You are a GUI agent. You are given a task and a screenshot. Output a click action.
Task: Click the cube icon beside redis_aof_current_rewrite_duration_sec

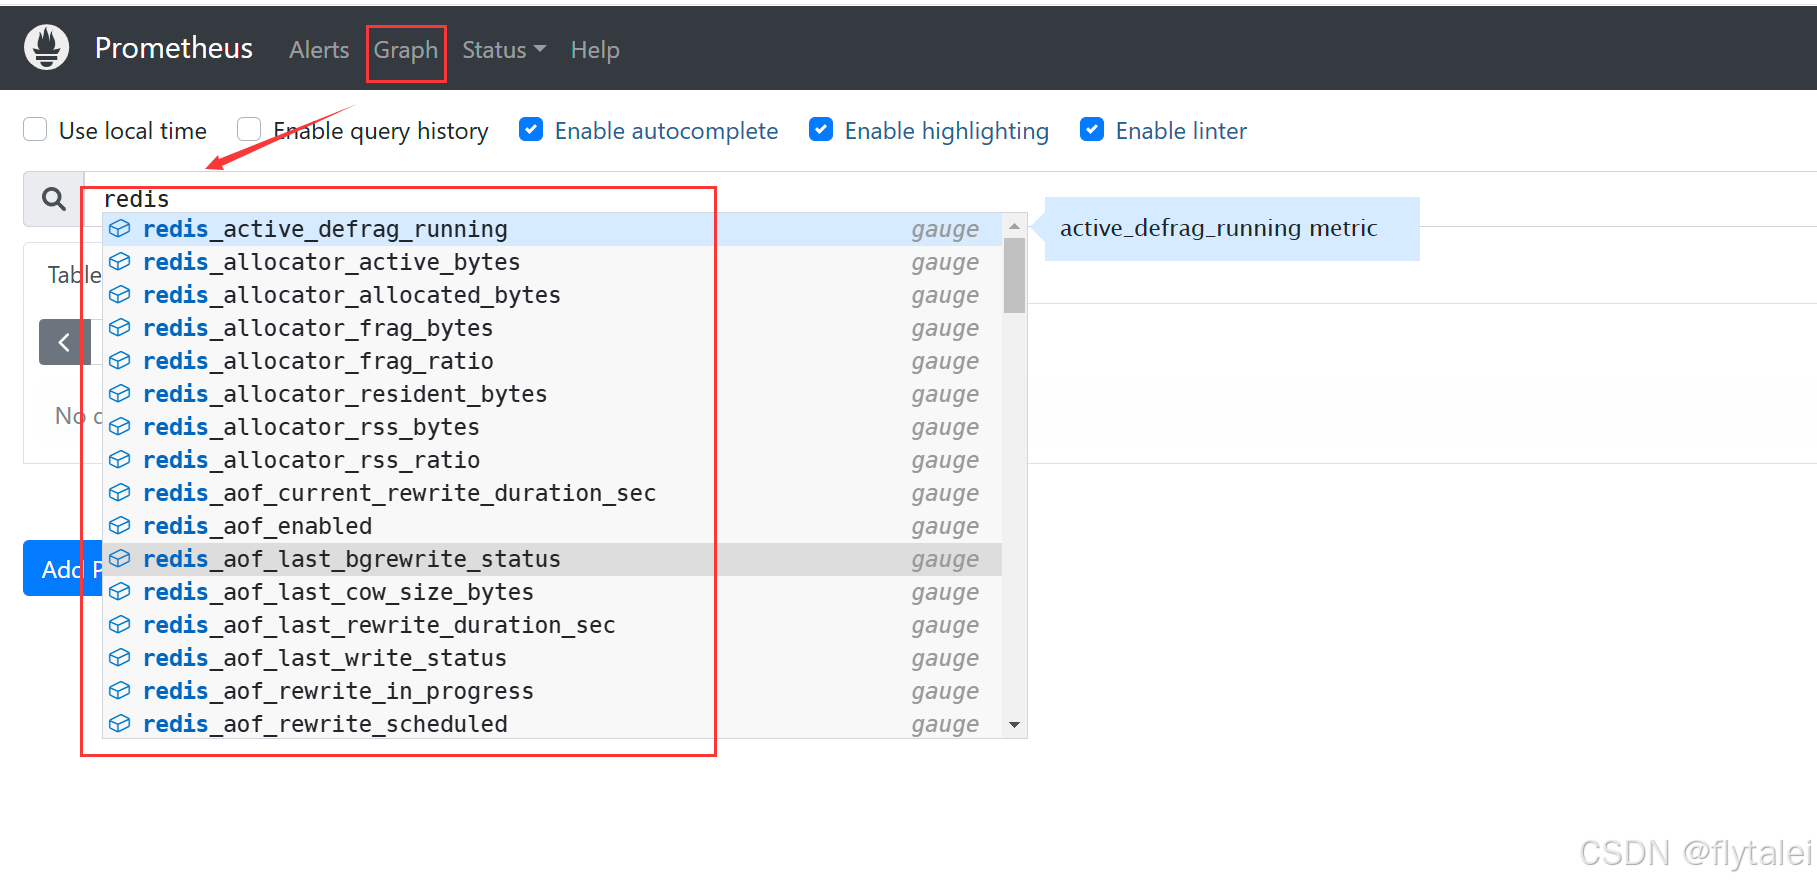[120, 493]
